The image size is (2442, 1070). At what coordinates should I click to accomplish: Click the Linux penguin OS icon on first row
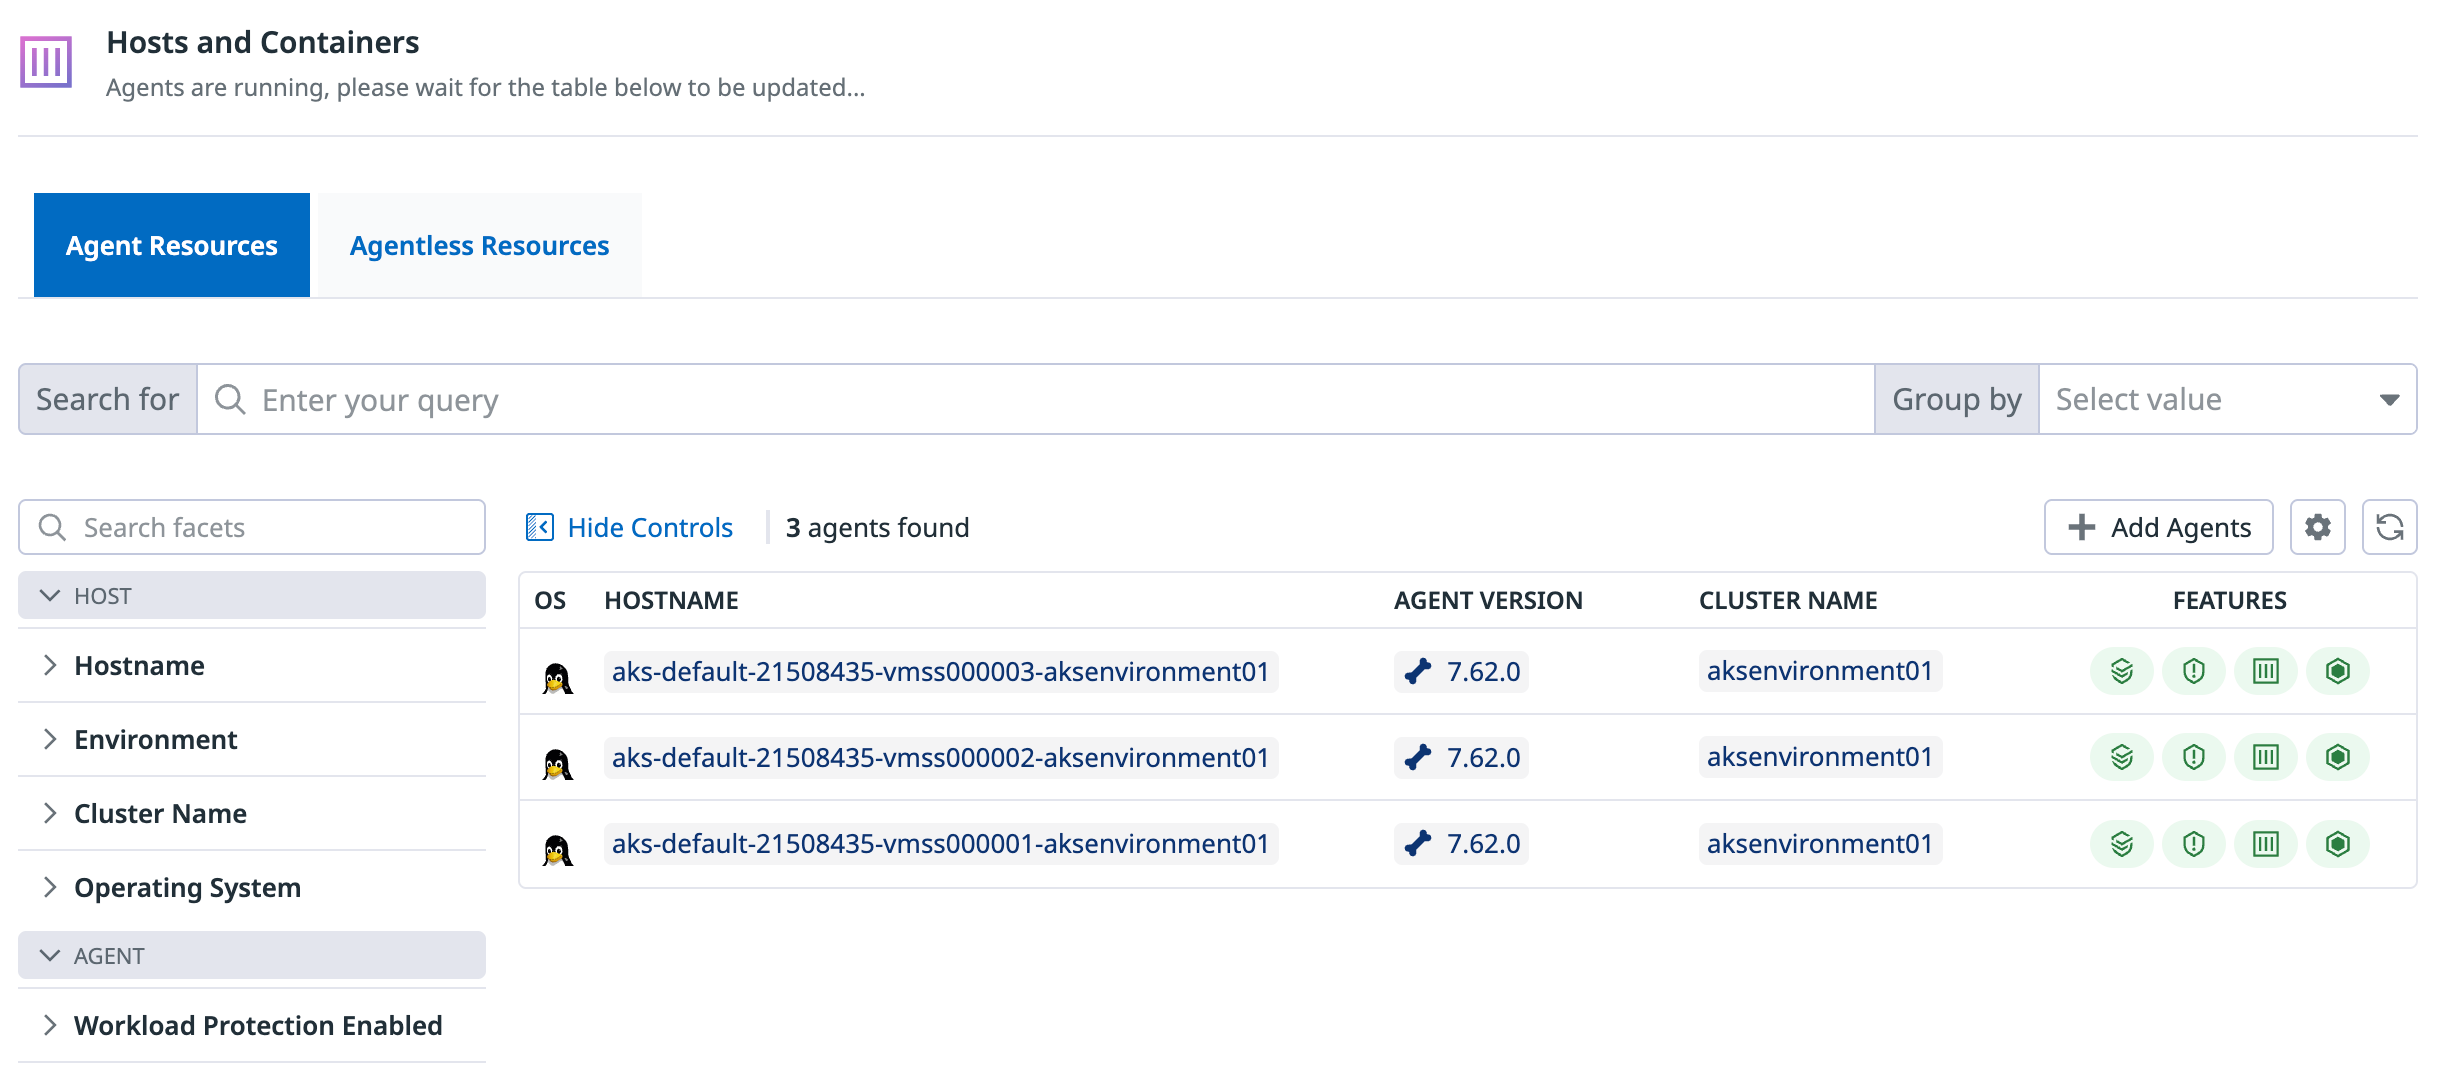pos(557,671)
